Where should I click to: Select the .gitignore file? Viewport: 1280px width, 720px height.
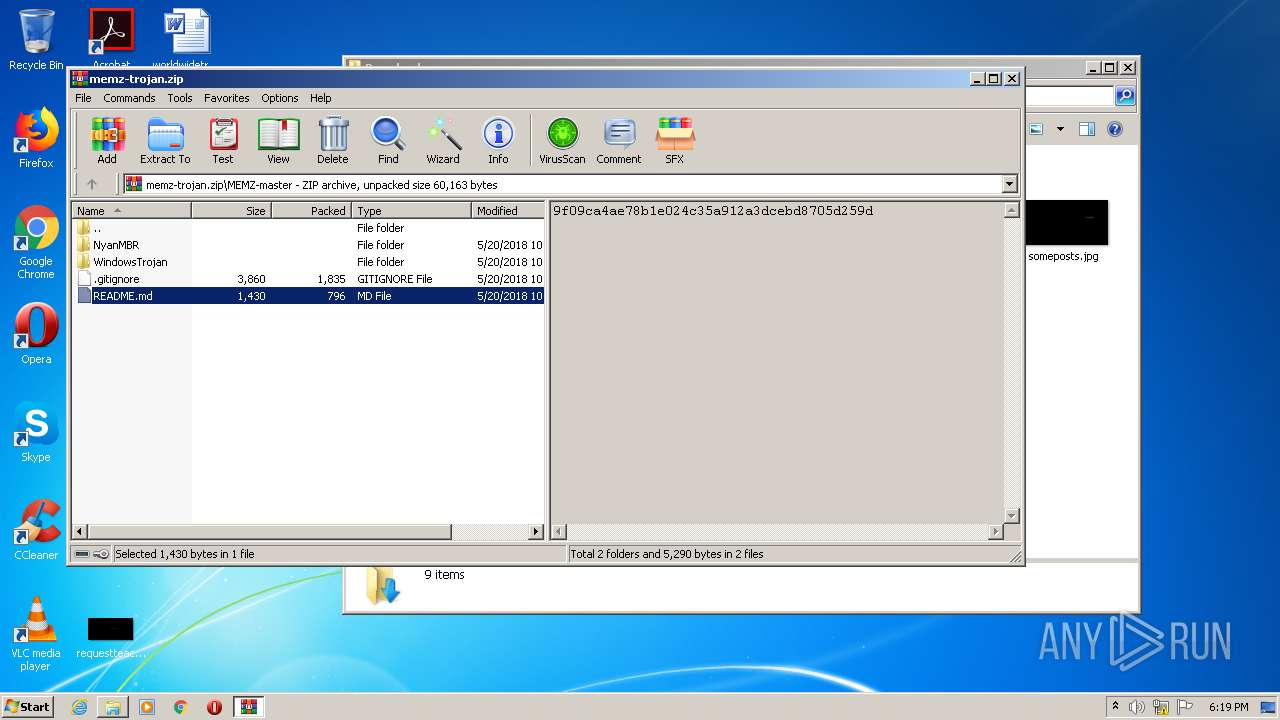(308, 279)
